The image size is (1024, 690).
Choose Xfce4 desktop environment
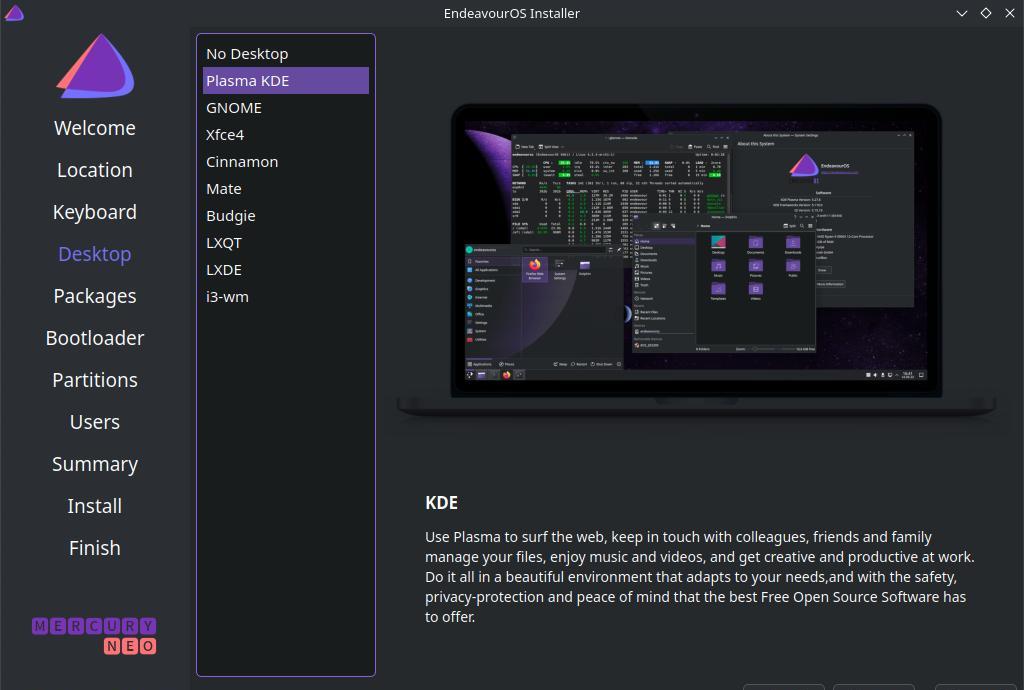[285, 134]
